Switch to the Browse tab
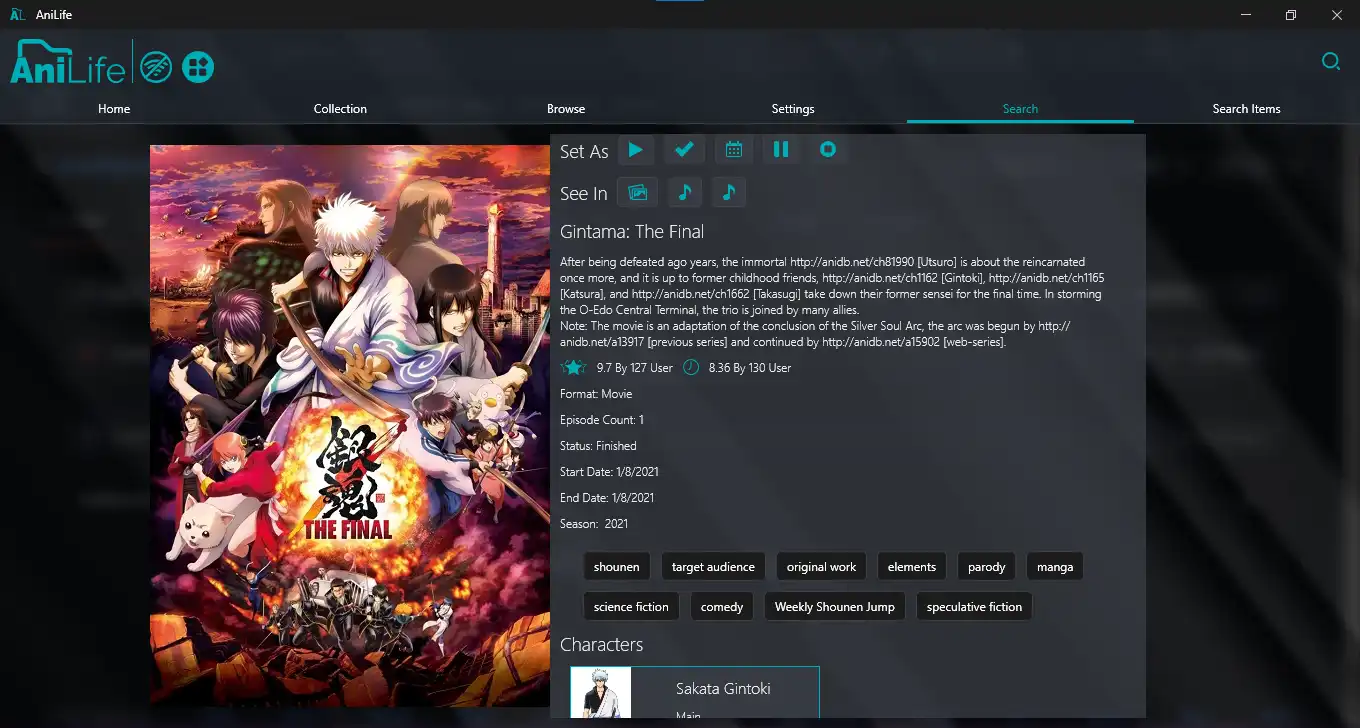The image size is (1360, 728). [566, 109]
